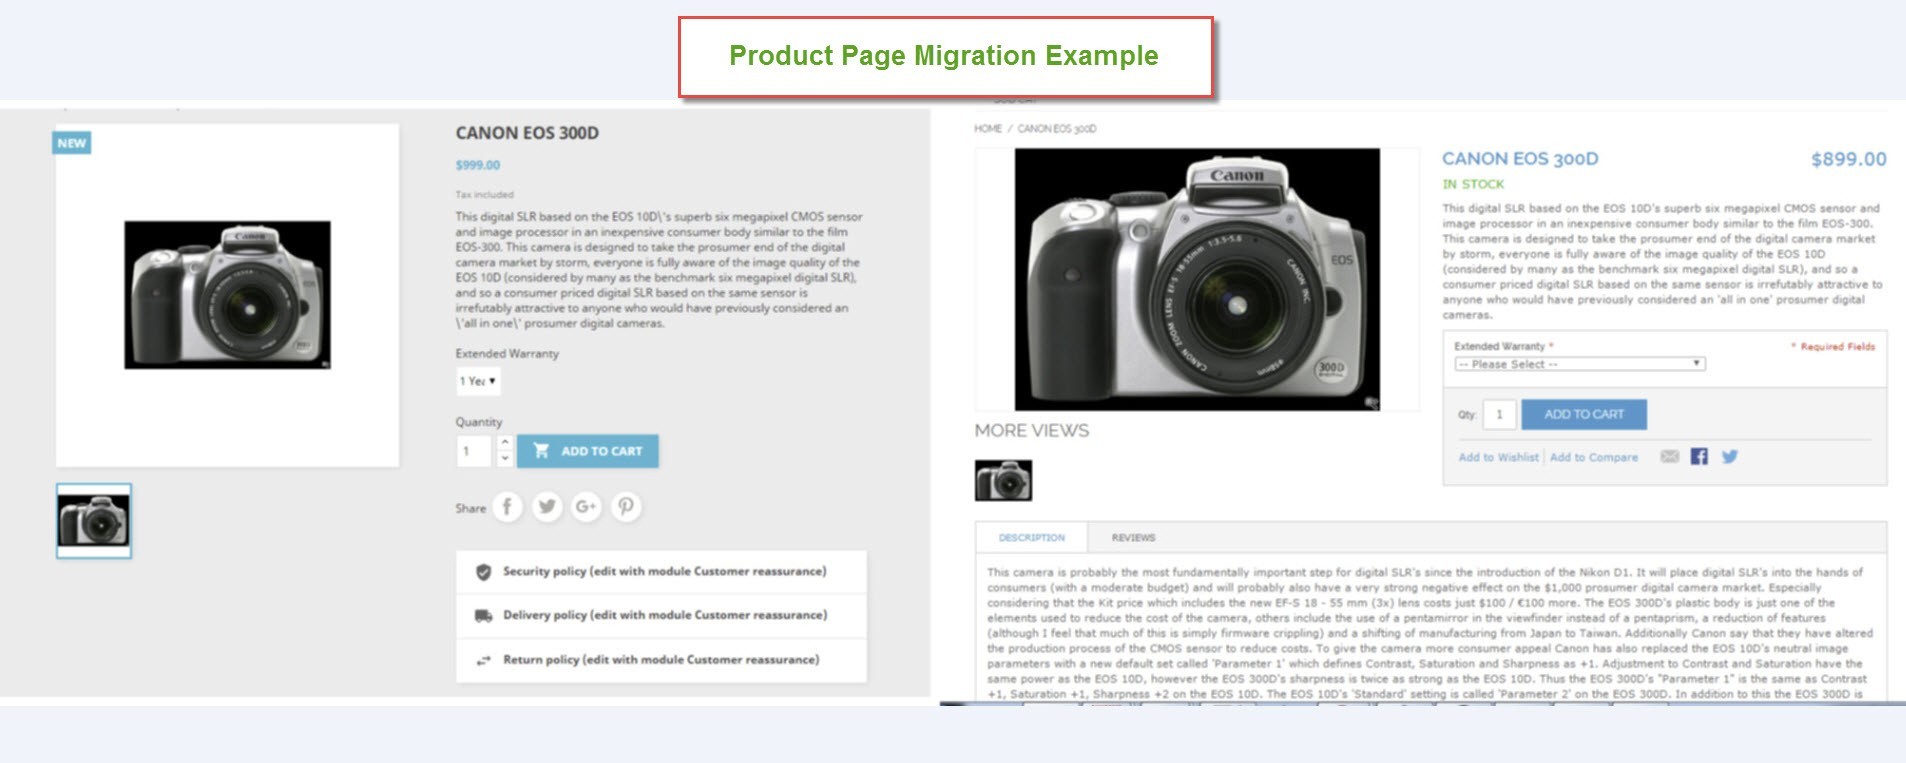Click the email share icon on the right page
This screenshot has width=1906, height=763.
pyautogui.click(x=1669, y=456)
